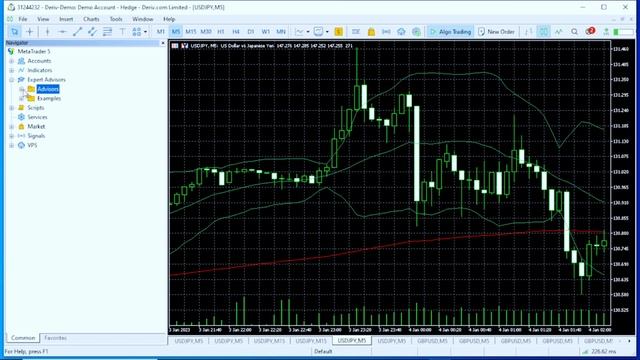Select the Advisors folder
640x360 pixels.
(48, 89)
